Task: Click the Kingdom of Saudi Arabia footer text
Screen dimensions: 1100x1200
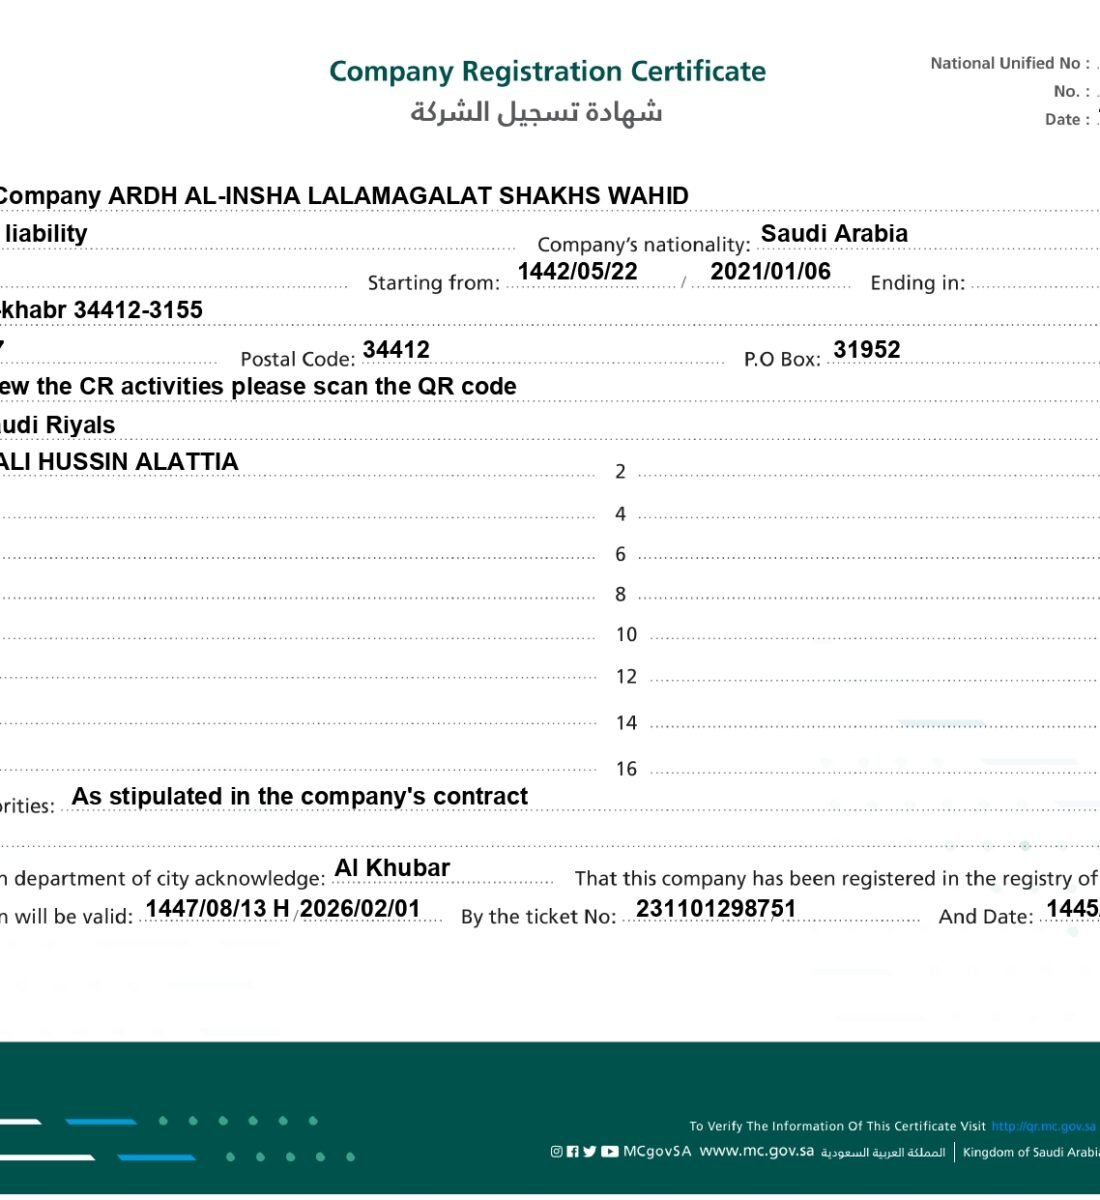Action: click(1031, 1152)
